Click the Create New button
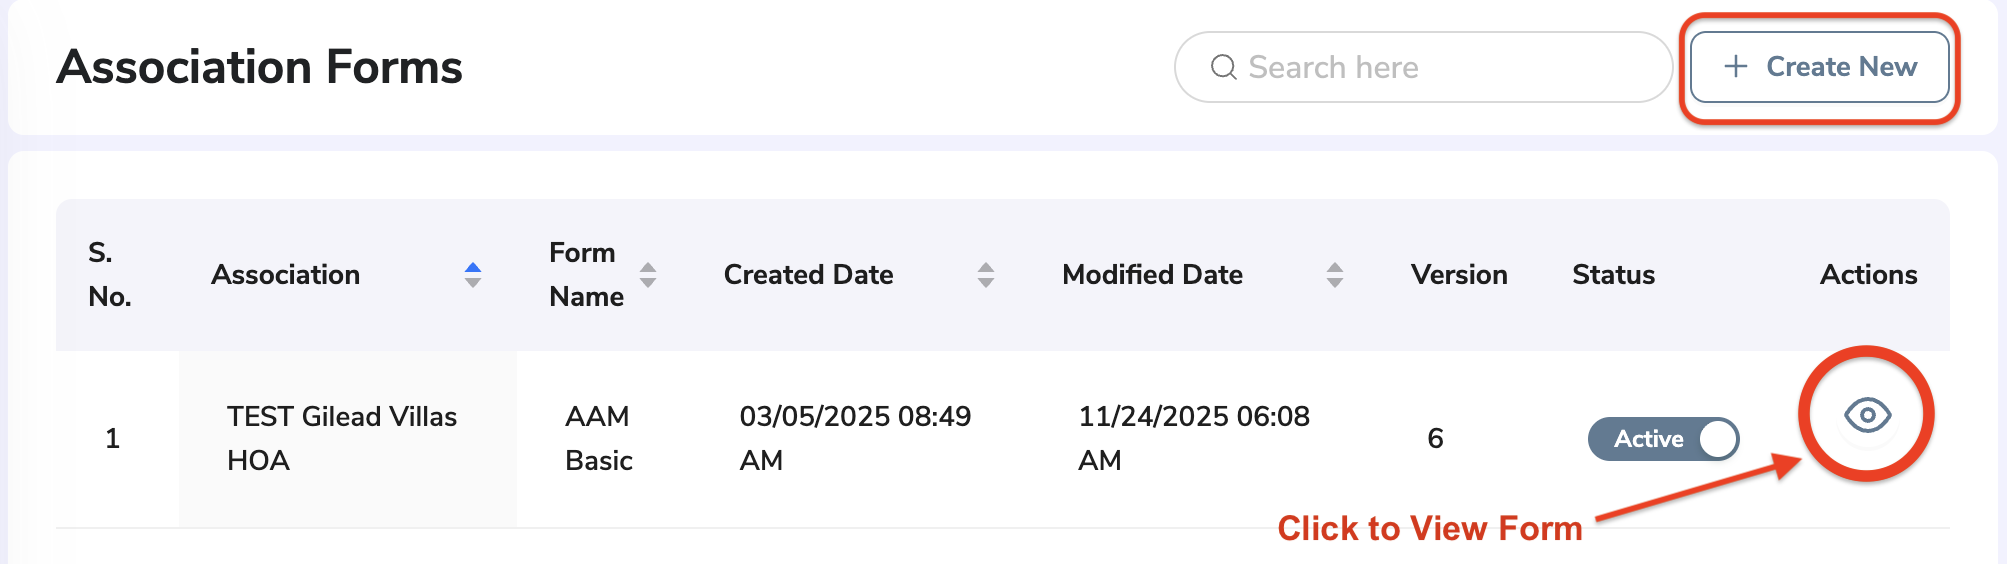 coord(1820,67)
